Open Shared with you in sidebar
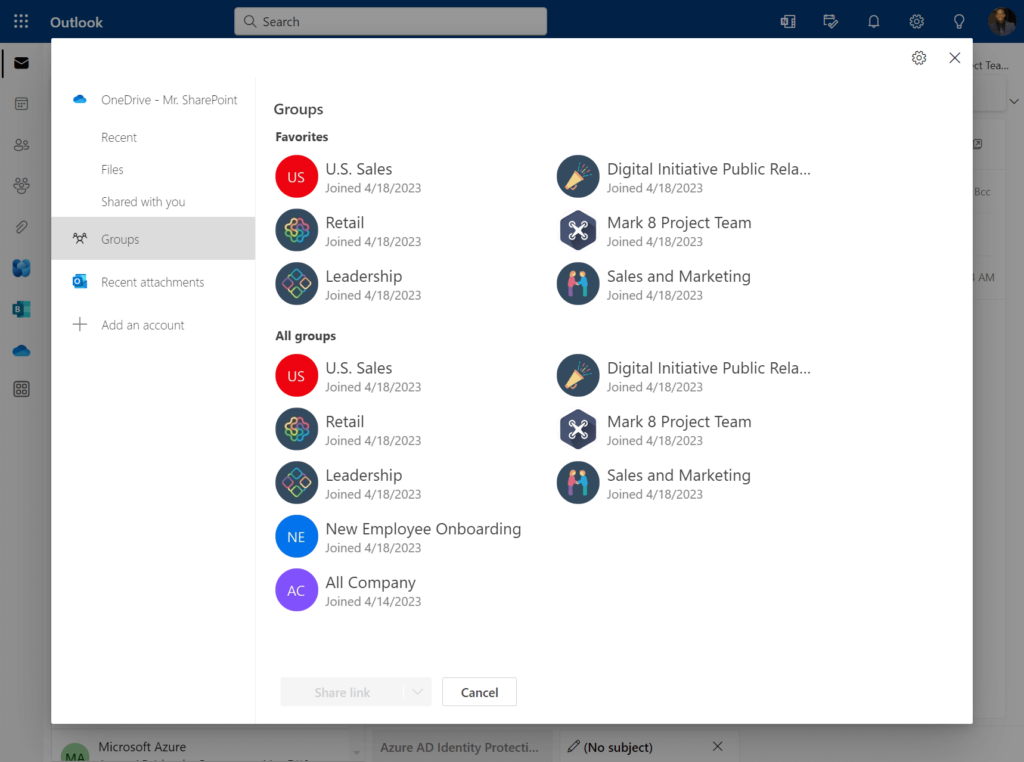Viewport: 1024px width, 762px height. click(143, 202)
